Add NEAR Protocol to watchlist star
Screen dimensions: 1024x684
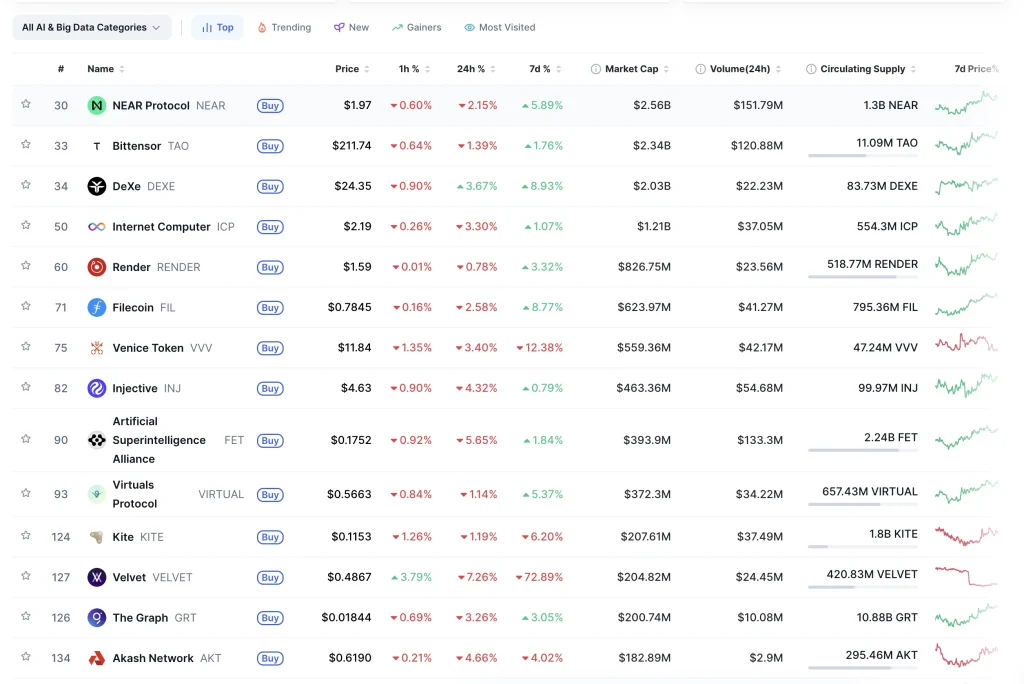tap(25, 104)
